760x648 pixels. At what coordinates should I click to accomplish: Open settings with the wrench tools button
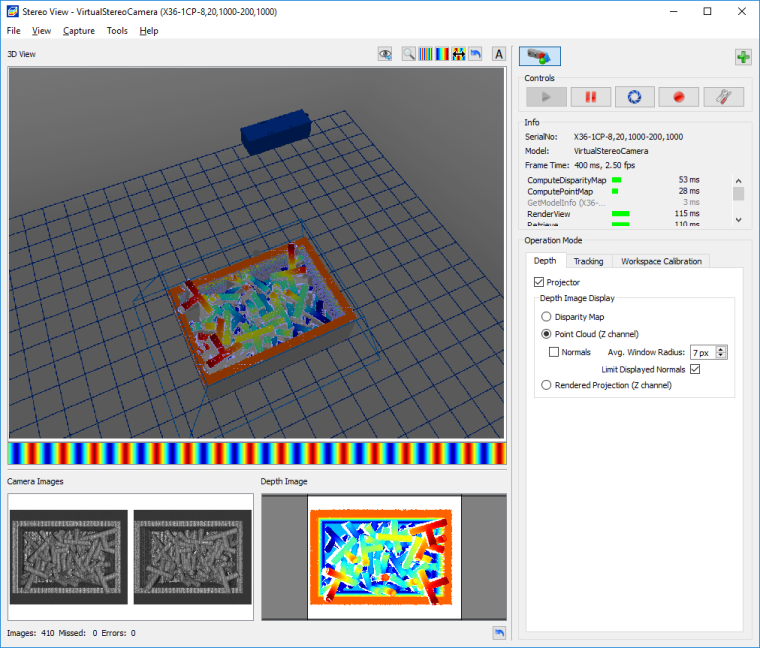tap(723, 97)
